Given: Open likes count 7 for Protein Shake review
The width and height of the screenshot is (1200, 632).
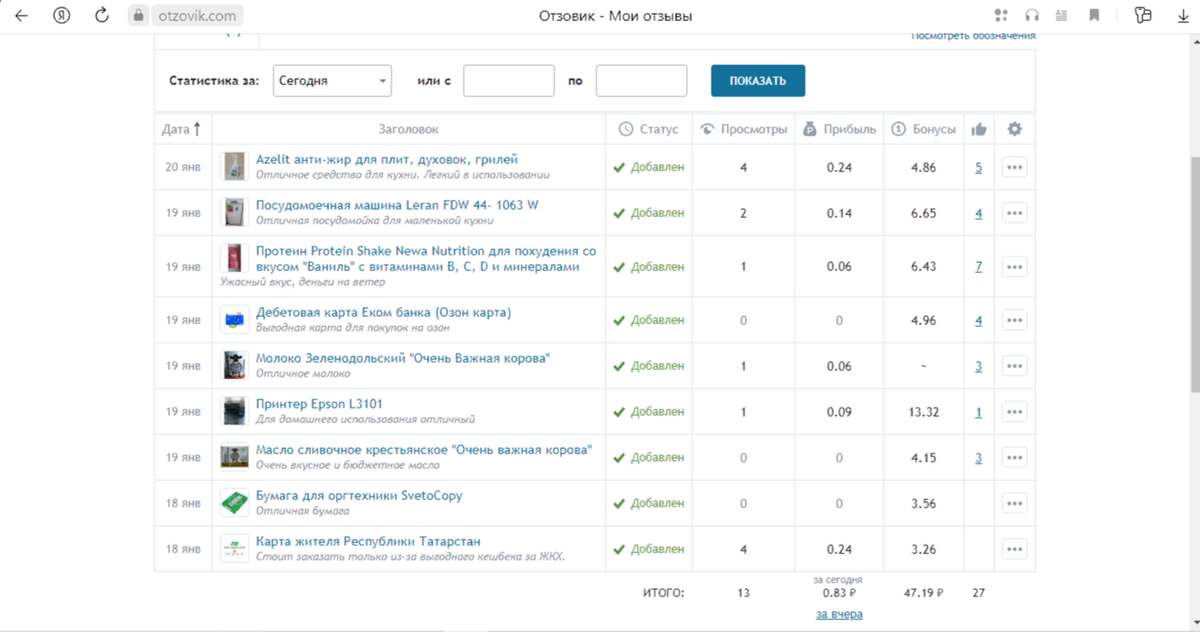Looking at the screenshot, I should pos(979,267).
